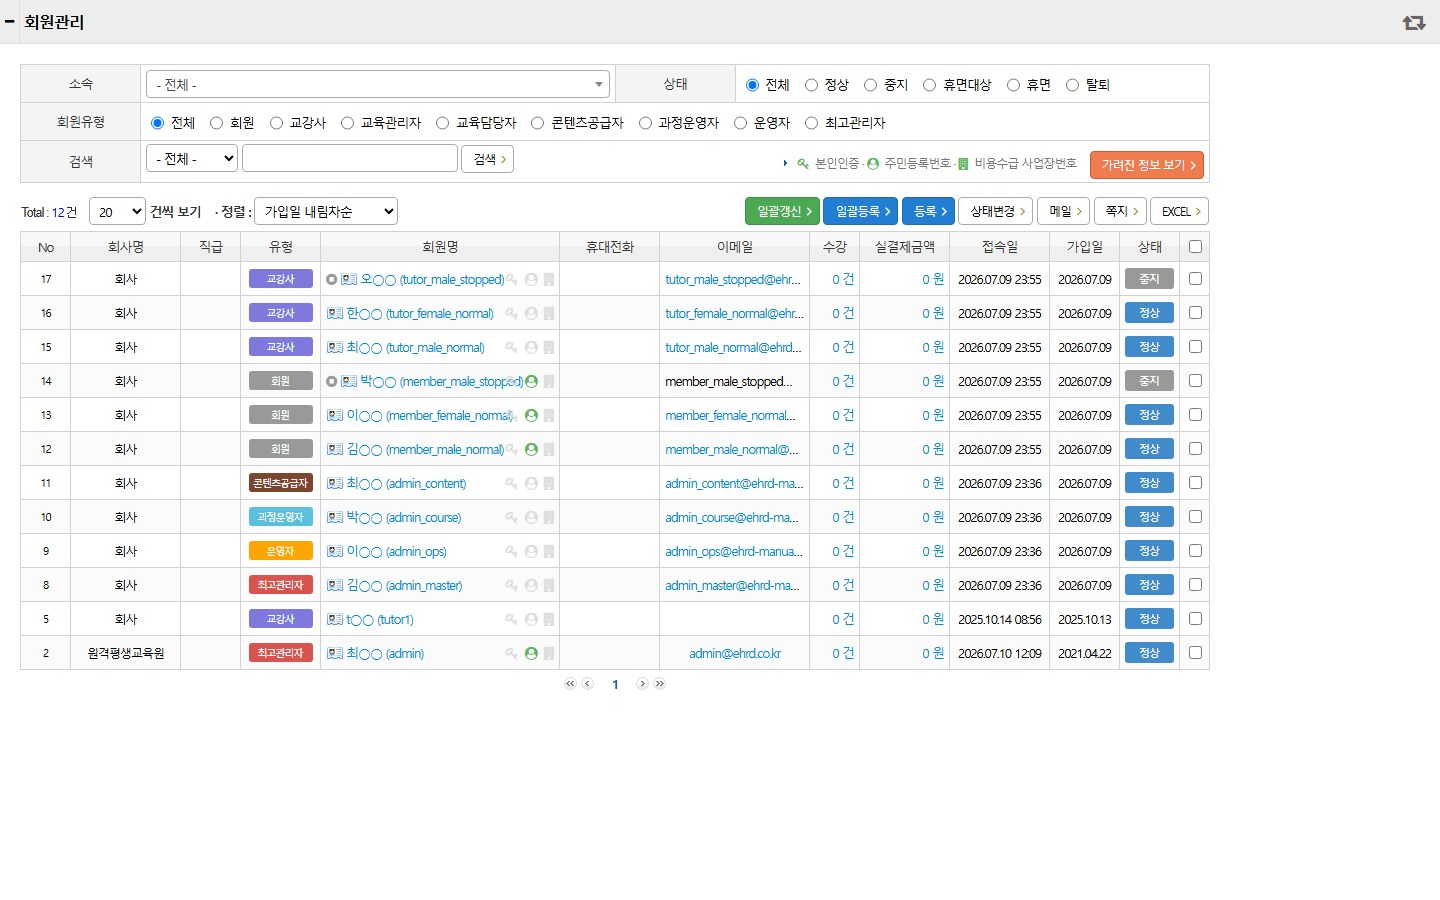1440x900 pixels.
Task: Click the key icon in the admin row
Action: click(511, 654)
